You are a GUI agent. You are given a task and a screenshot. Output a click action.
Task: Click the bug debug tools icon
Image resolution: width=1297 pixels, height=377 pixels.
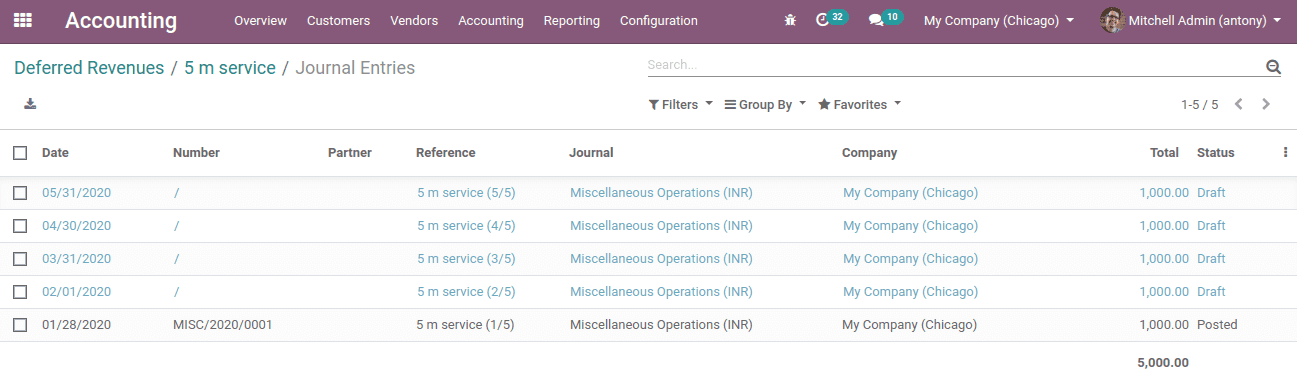(x=790, y=20)
